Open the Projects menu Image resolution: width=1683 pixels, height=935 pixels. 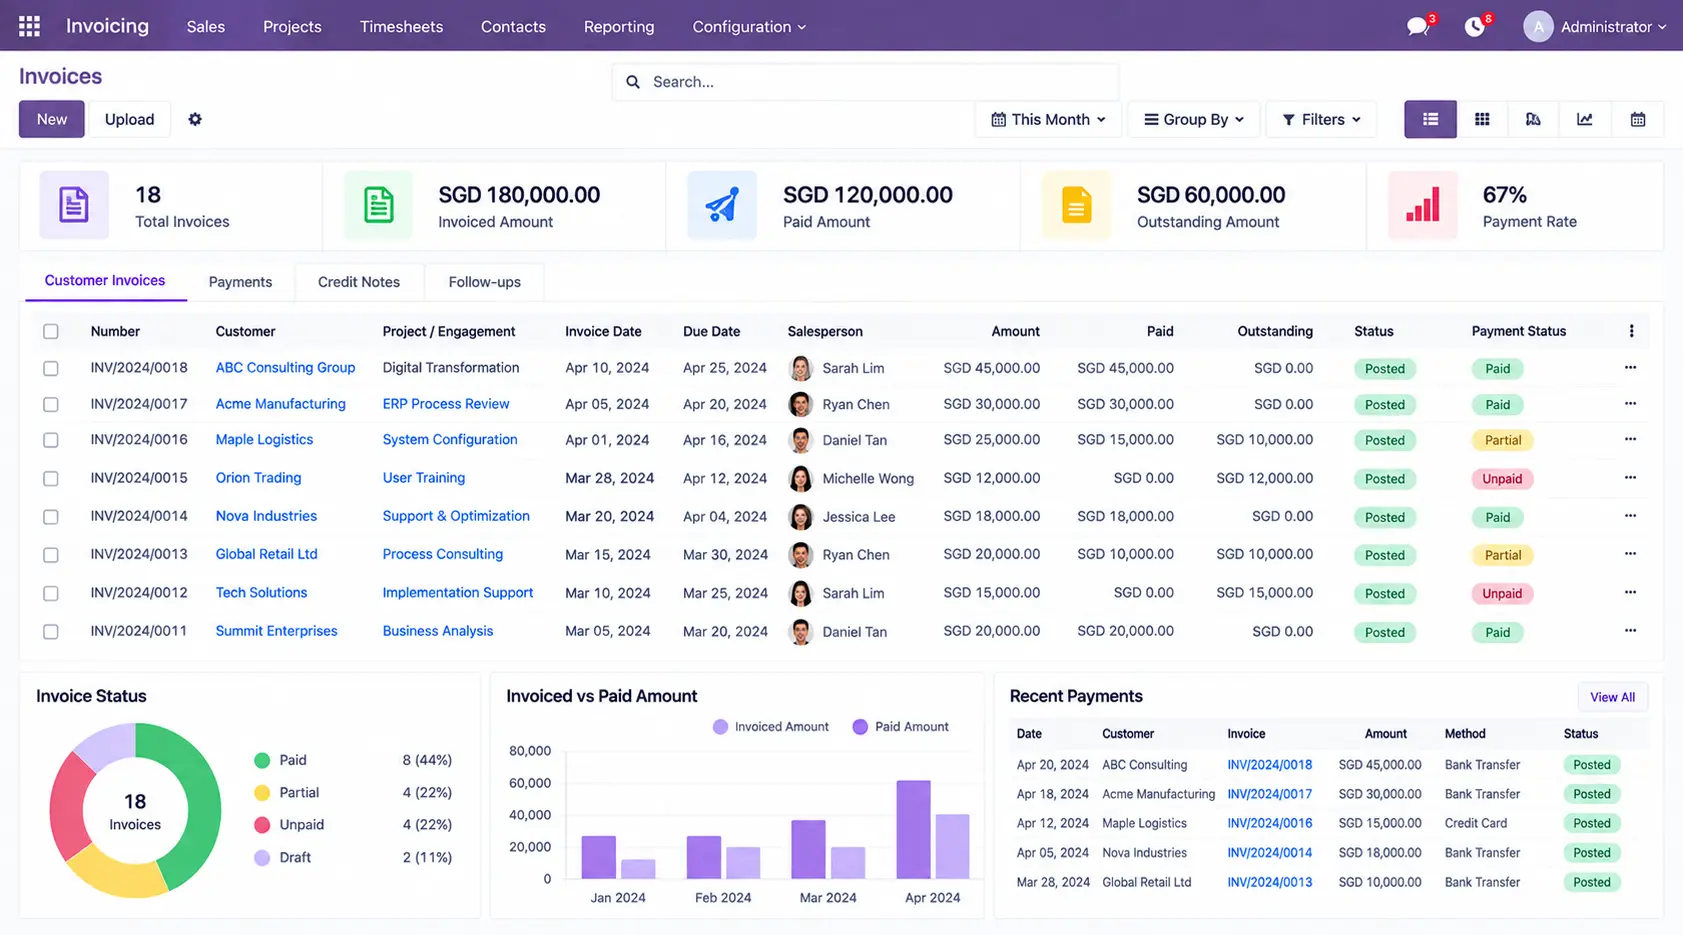[x=292, y=27]
